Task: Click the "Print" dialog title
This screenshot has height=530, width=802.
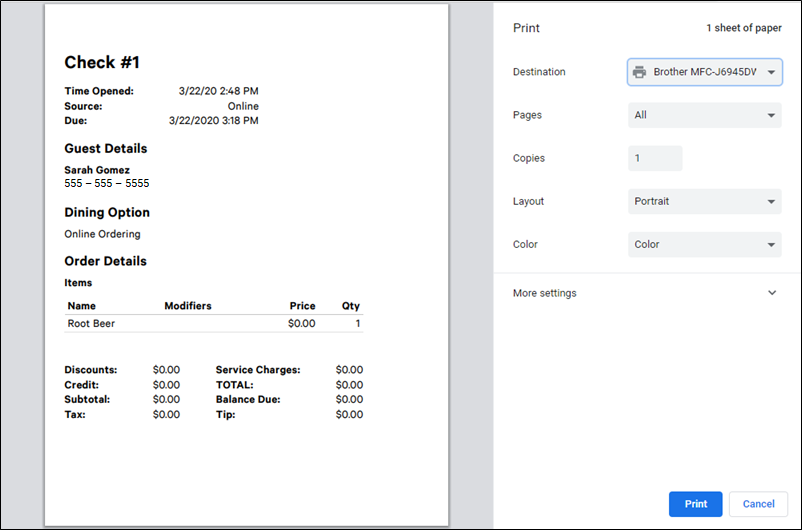Action: (x=526, y=28)
